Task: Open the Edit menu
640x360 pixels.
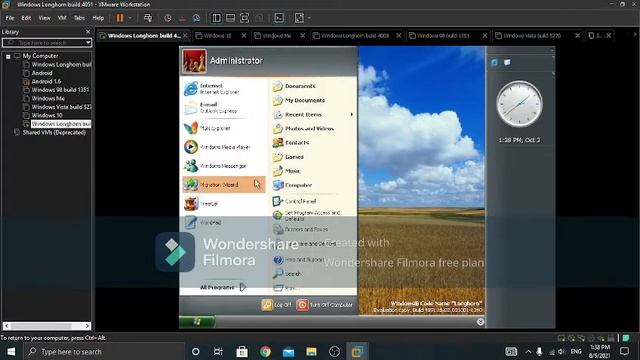Action: [26, 18]
